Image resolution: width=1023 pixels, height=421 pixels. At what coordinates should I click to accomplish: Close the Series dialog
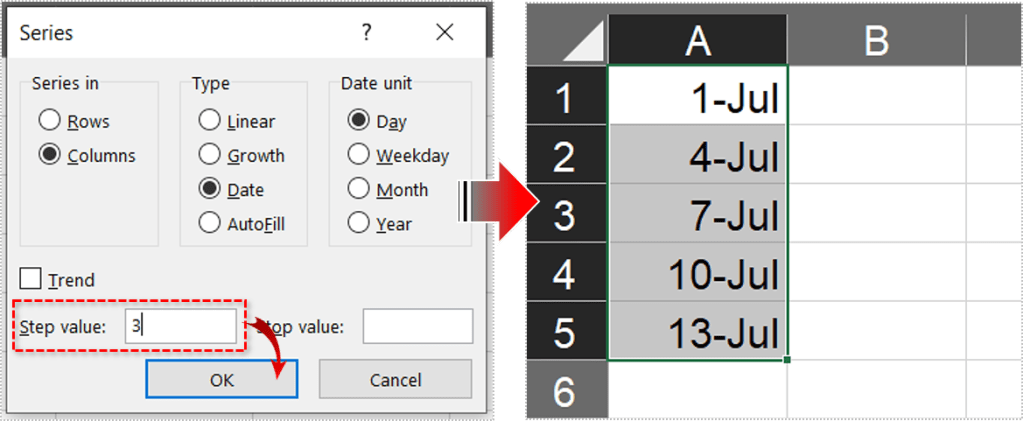pyautogui.click(x=444, y=33)
